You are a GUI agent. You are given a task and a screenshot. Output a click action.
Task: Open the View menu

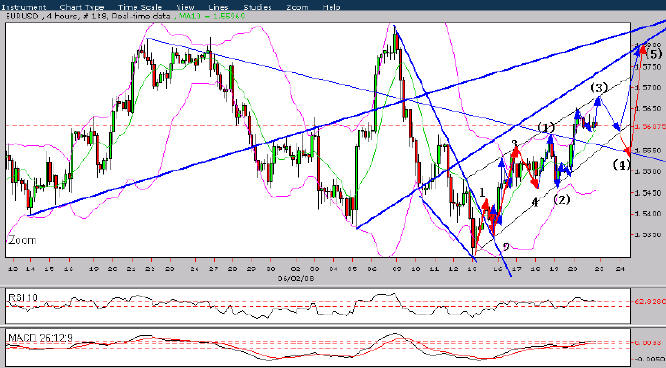pyautogui.click(x=185, y=7)
